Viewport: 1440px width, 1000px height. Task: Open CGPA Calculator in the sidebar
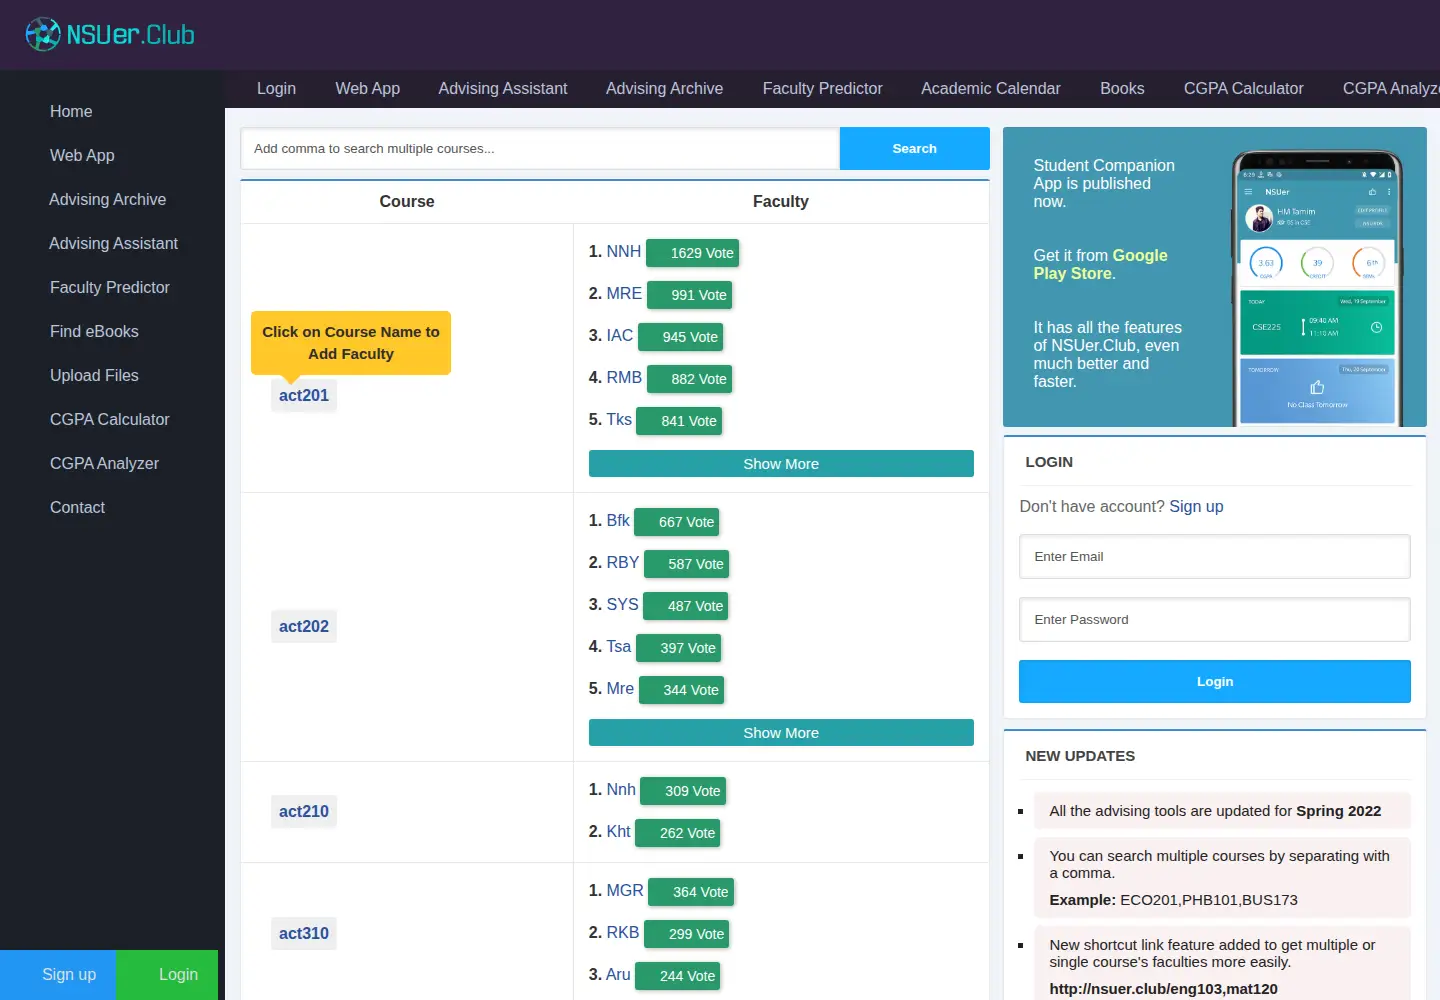click(x=110, y=419)
